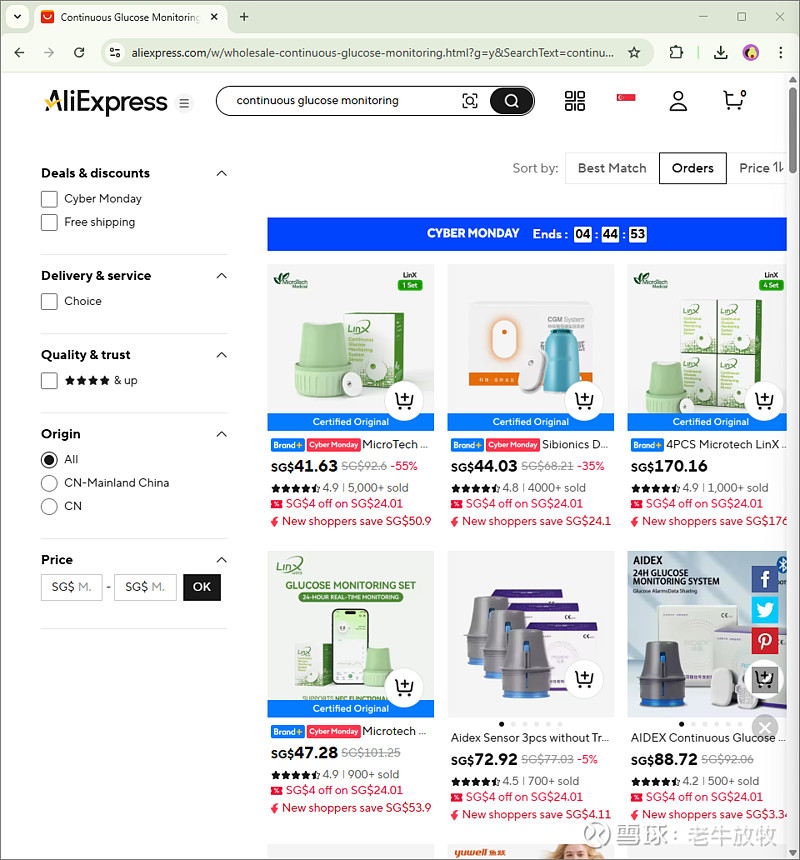Click the SG$170.16 price text

click(x=669, y=467)
